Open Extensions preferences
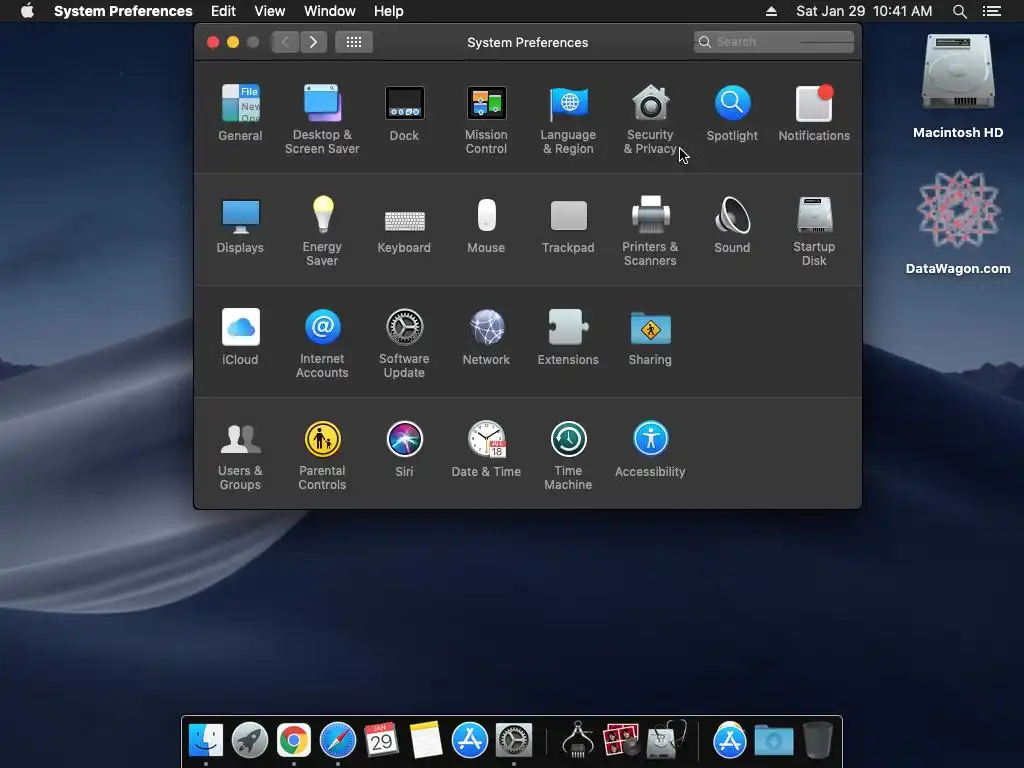This screenshot has width=1024, height=768. point(568,337)
